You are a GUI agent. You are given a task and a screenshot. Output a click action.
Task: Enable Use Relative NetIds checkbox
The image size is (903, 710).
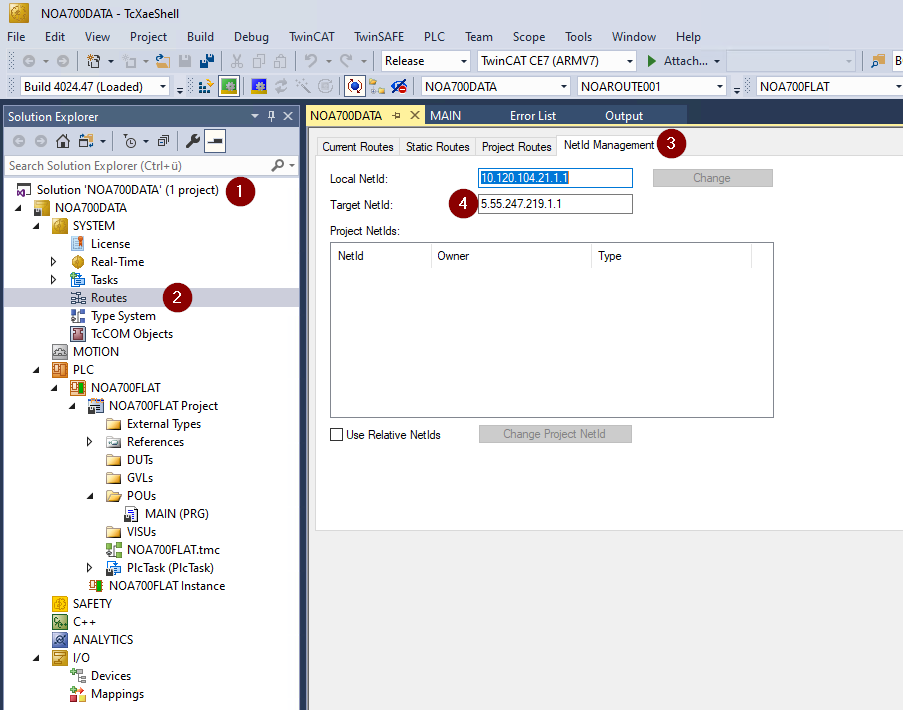[x=337, y=435]
